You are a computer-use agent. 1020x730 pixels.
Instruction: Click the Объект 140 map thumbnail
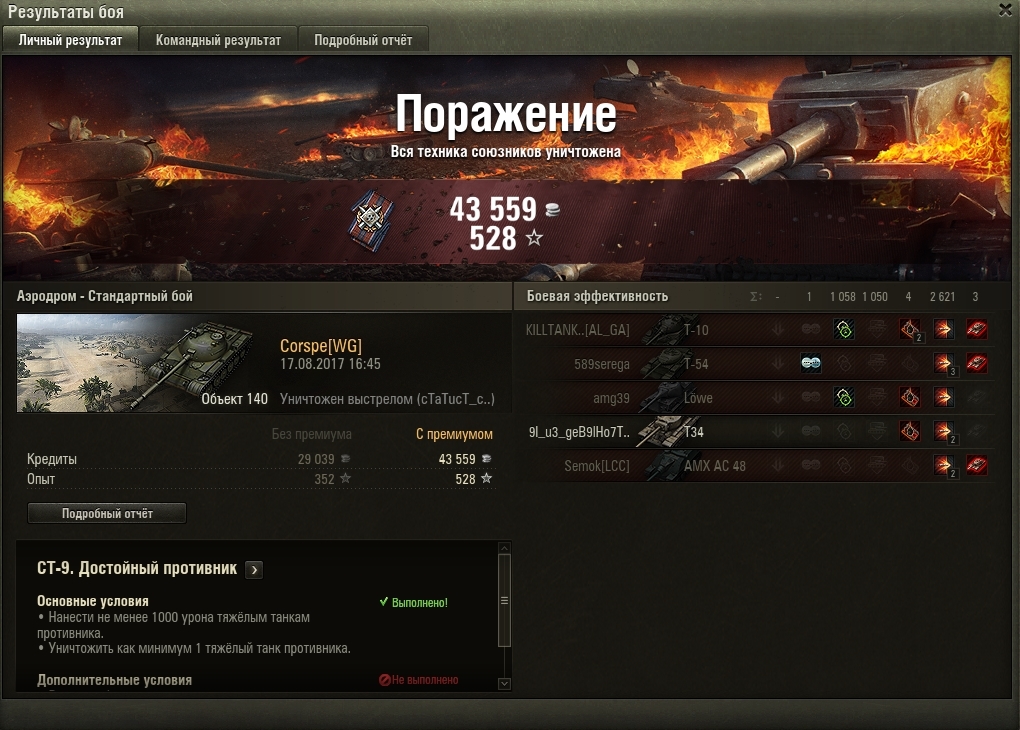pos(143,363)
